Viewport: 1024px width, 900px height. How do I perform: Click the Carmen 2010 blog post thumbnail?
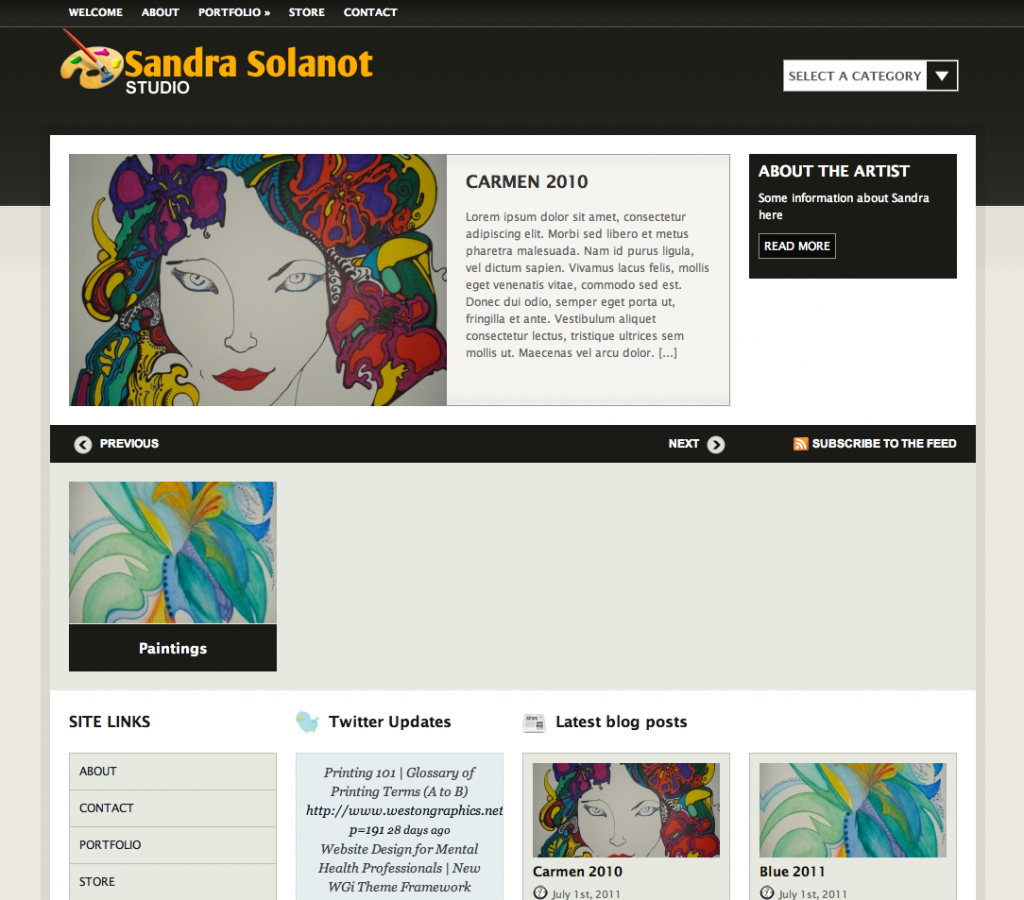coord(626,810)
